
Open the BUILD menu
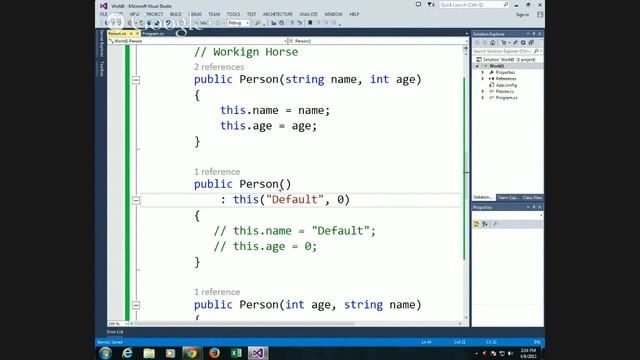point(176,14)
